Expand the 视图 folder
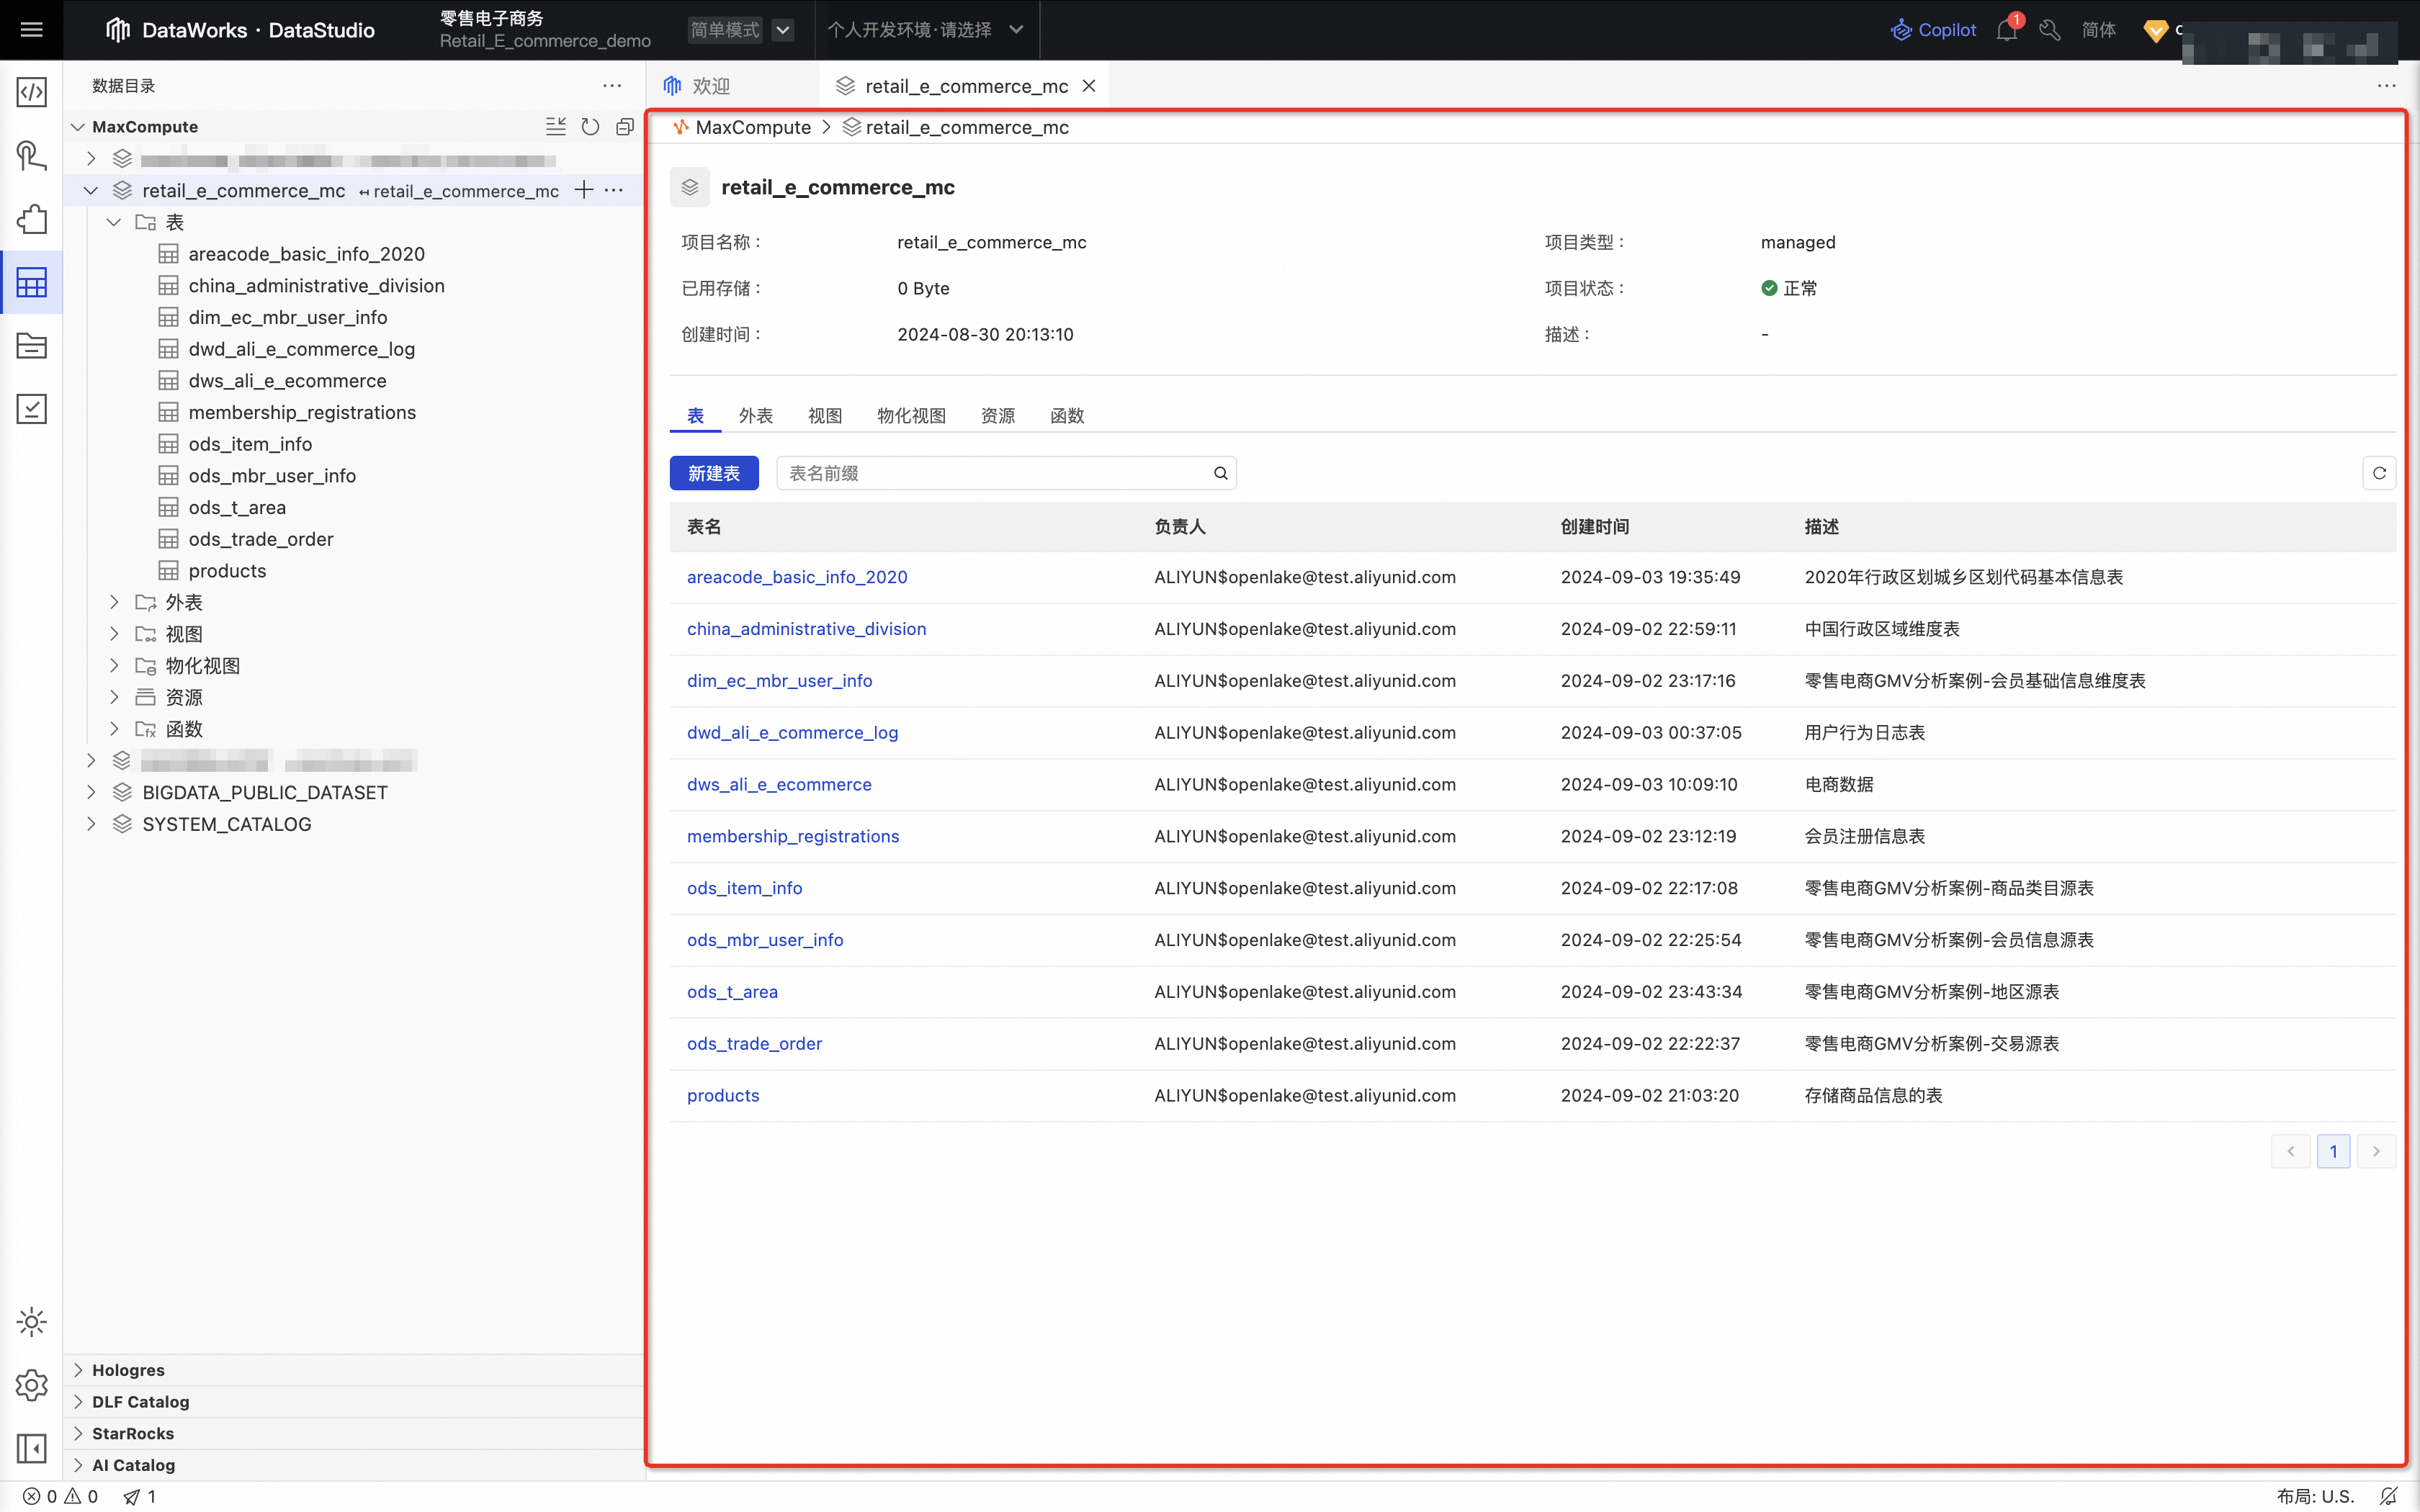 tap(114, 634)
